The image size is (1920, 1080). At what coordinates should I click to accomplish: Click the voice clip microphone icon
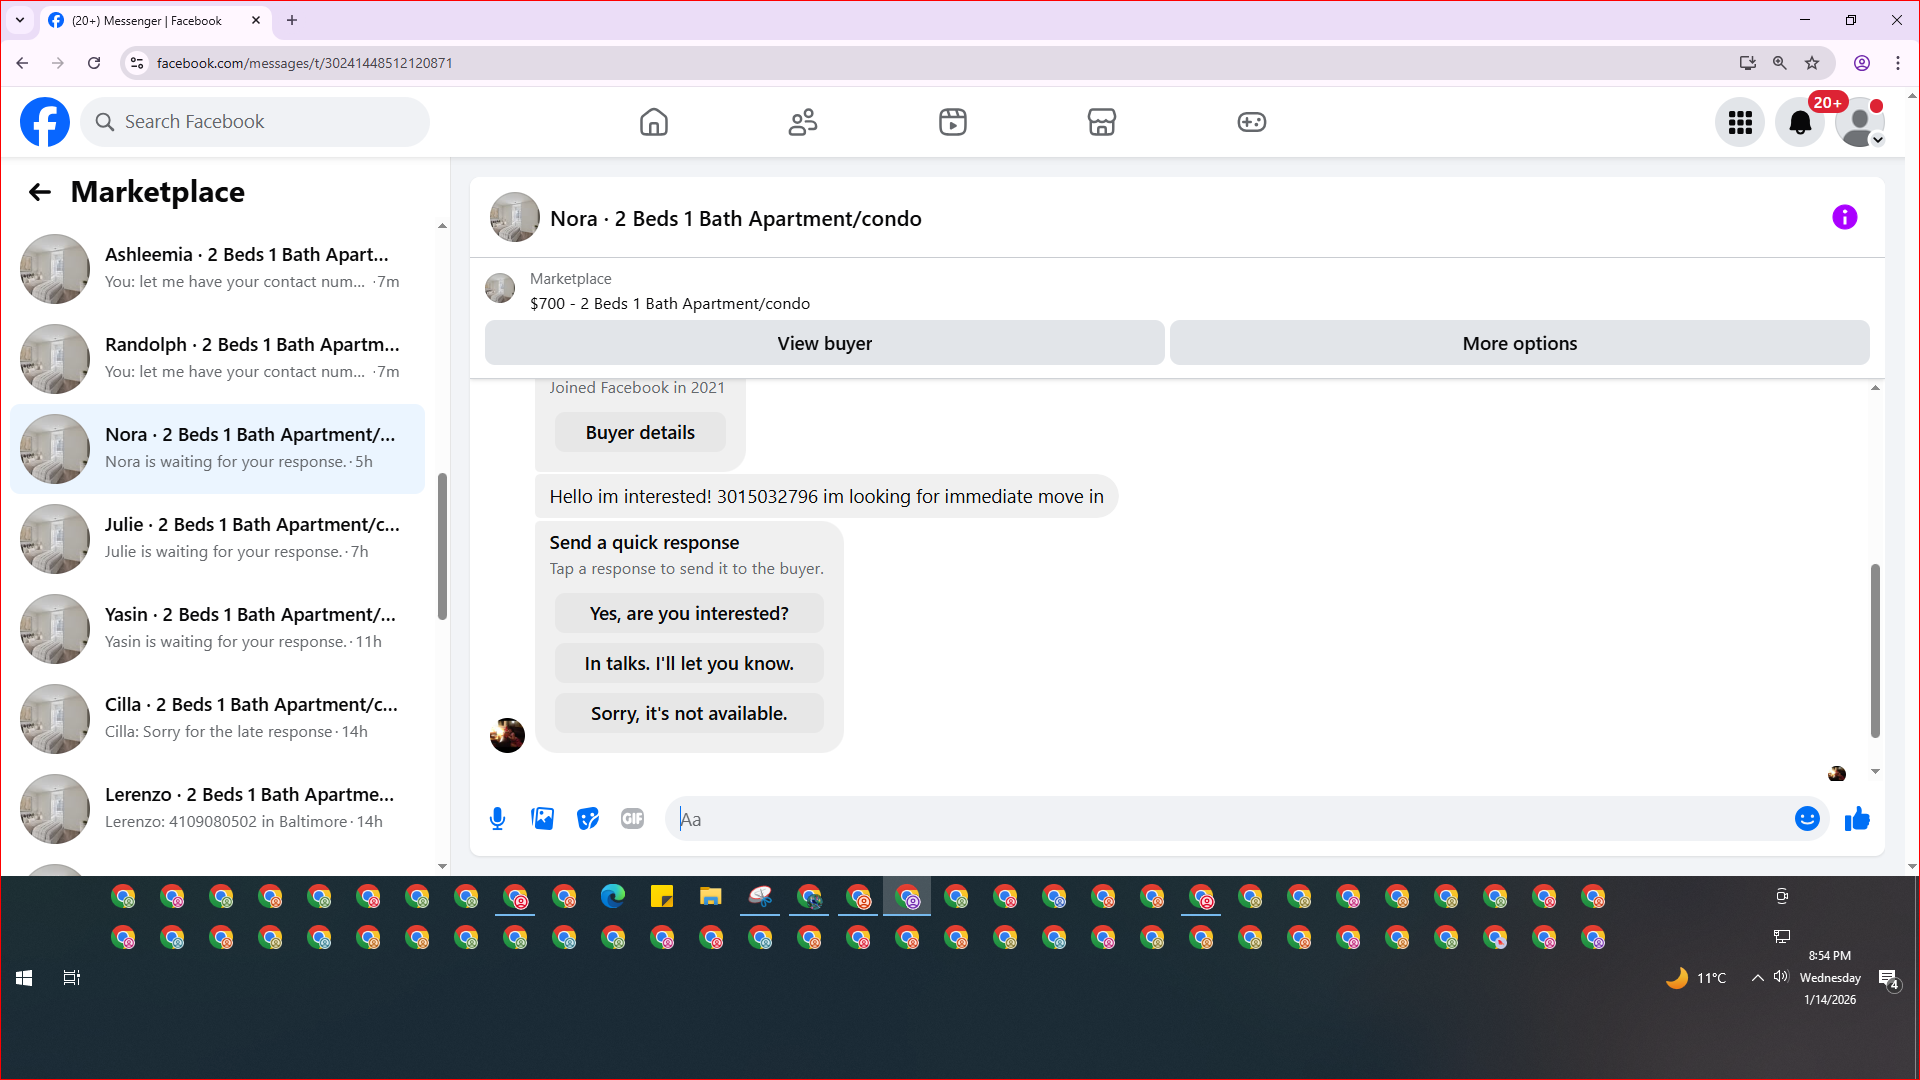497,819
